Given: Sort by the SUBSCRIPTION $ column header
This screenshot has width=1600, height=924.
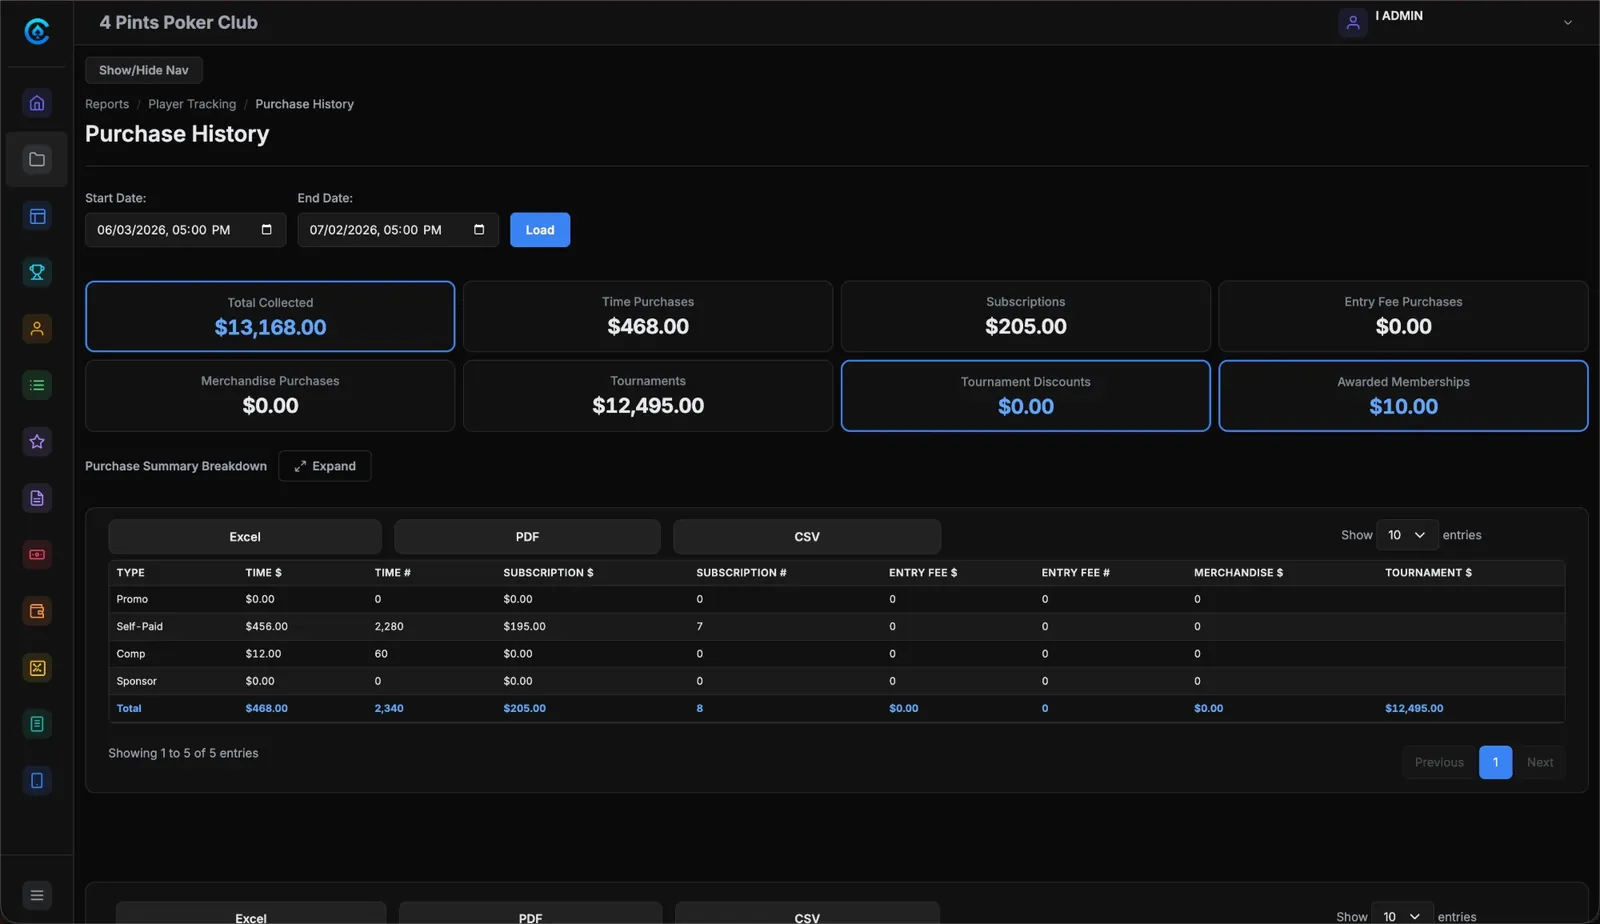Looking at the screenshot, I should click(x=548, y=573).
